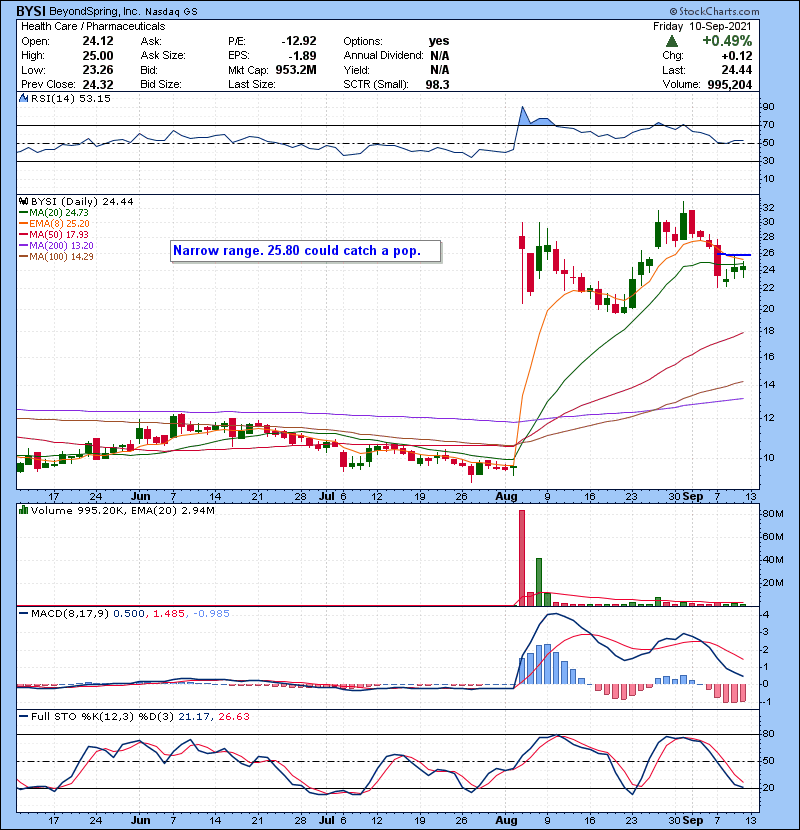Select the Prev Close value 24.32

(98, 84)
